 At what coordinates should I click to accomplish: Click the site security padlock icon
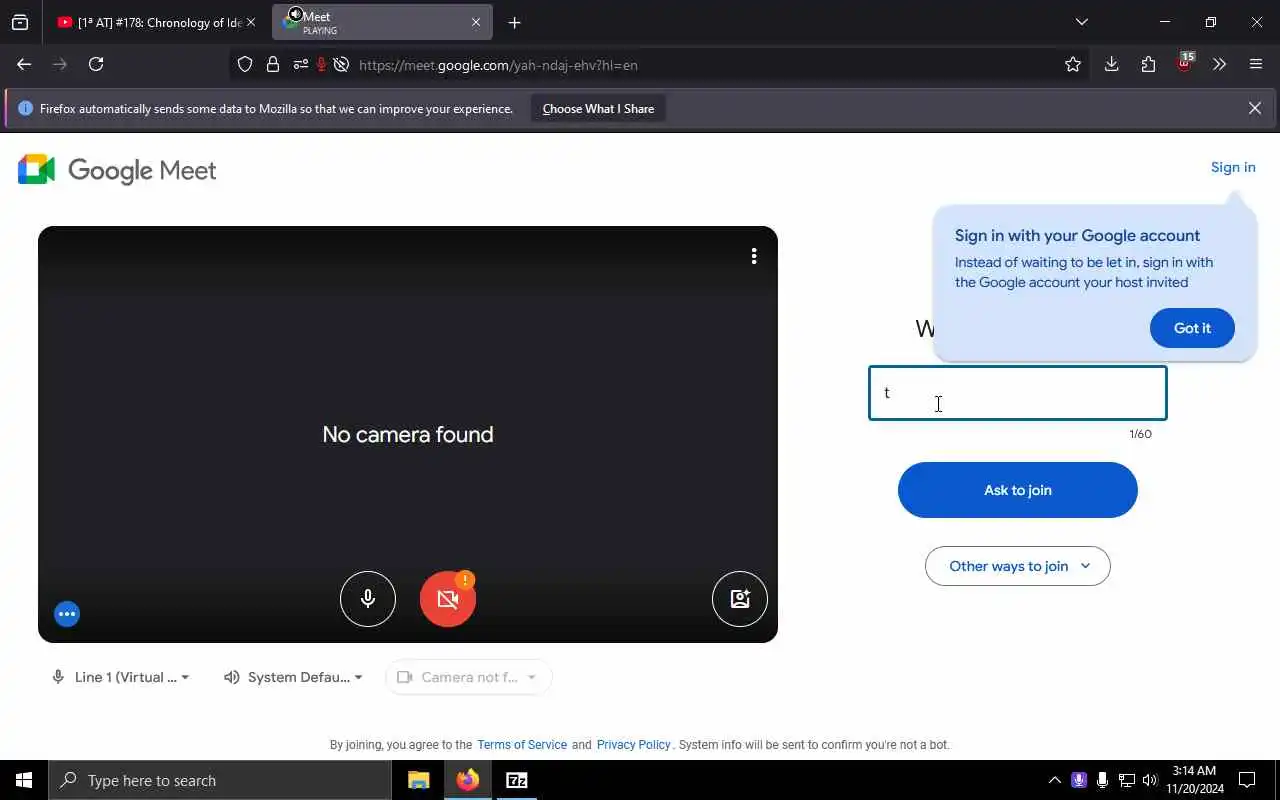(273, 65)
